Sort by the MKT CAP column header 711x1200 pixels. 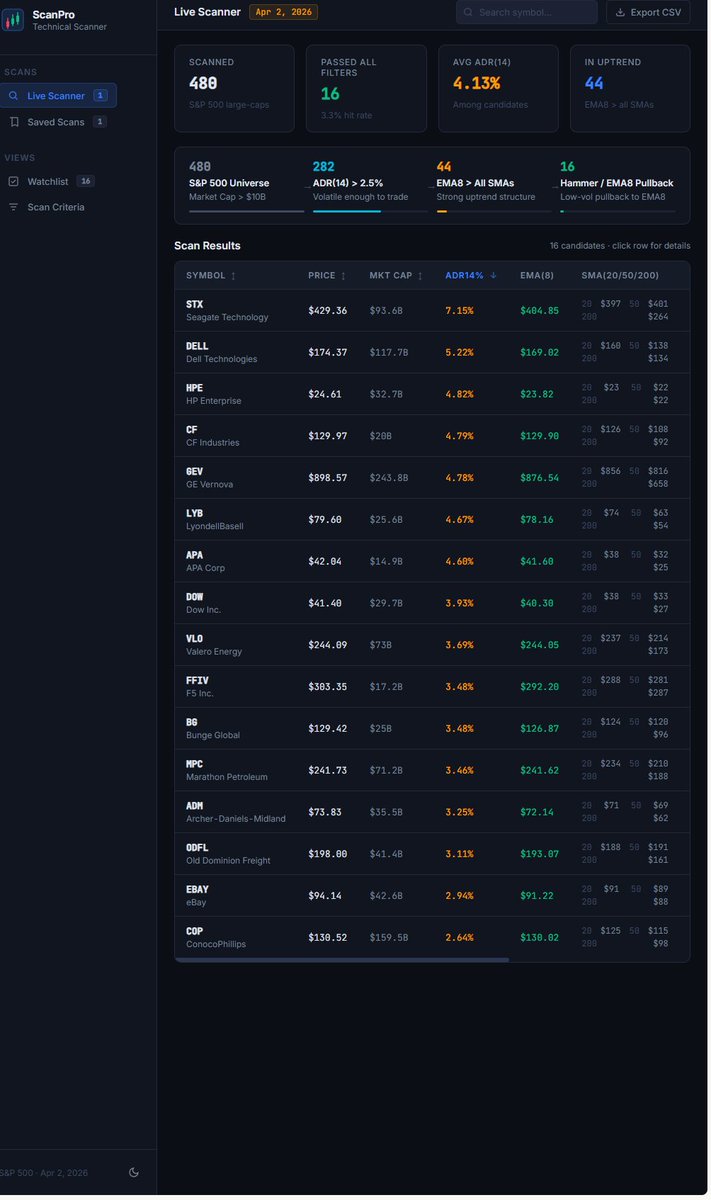pos(396,276)
